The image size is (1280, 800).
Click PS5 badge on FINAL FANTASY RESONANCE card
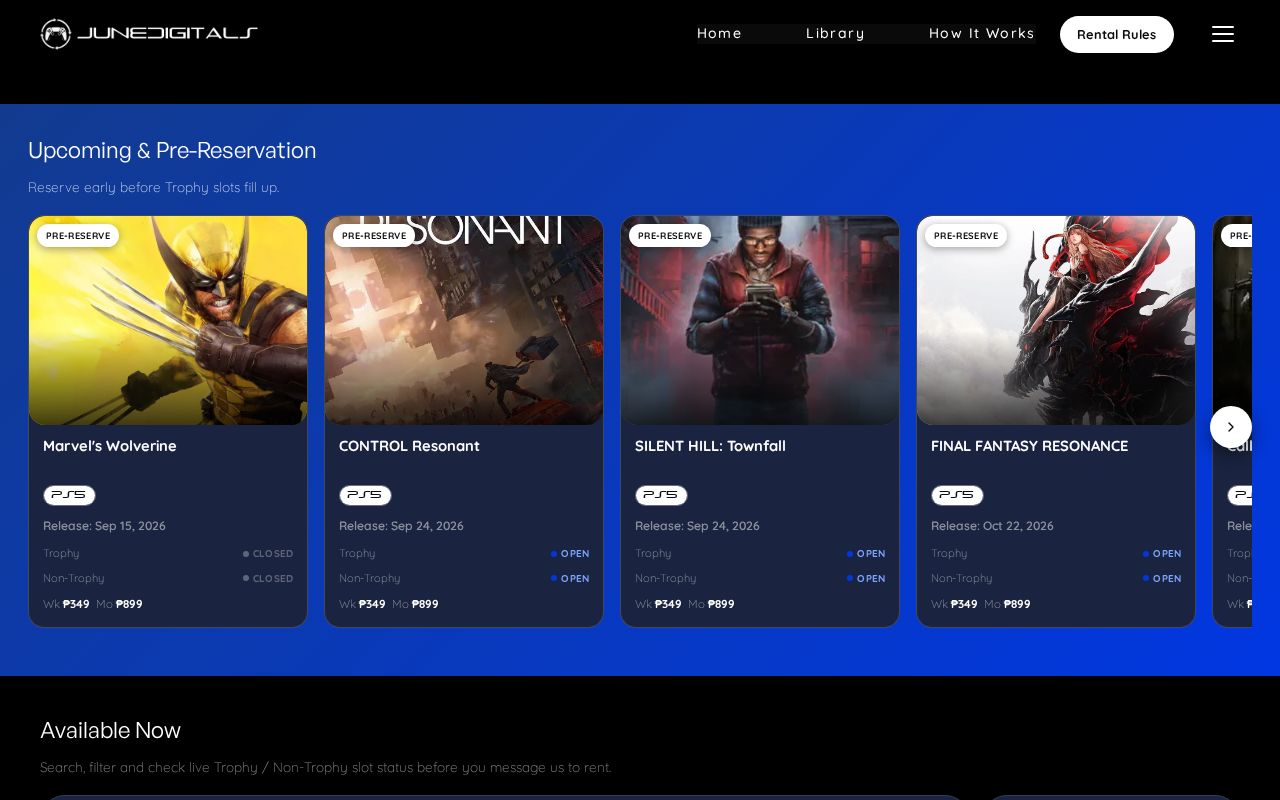coord(957,495)
